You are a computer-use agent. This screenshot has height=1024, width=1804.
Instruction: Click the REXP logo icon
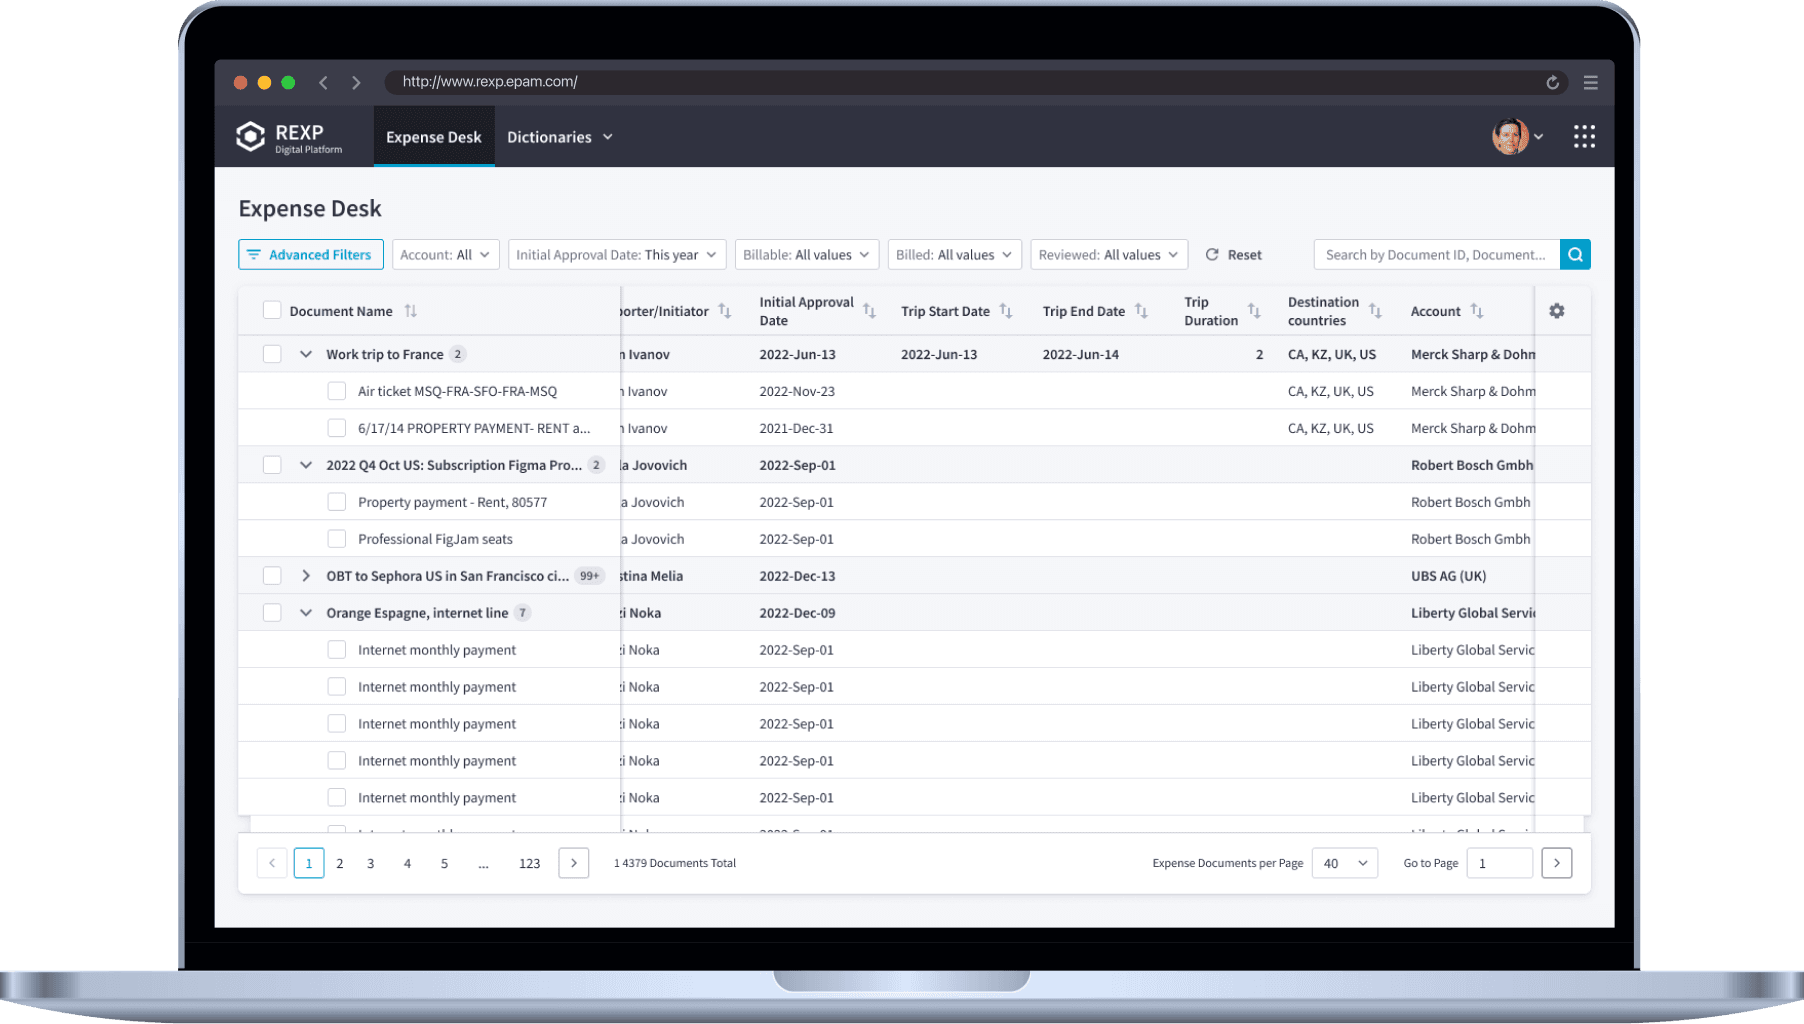click(250, 137)
